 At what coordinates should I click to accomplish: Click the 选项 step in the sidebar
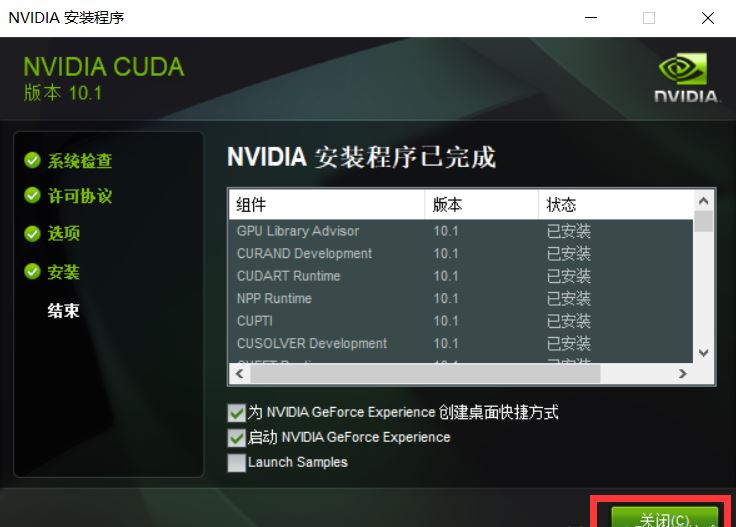[64, 234]
